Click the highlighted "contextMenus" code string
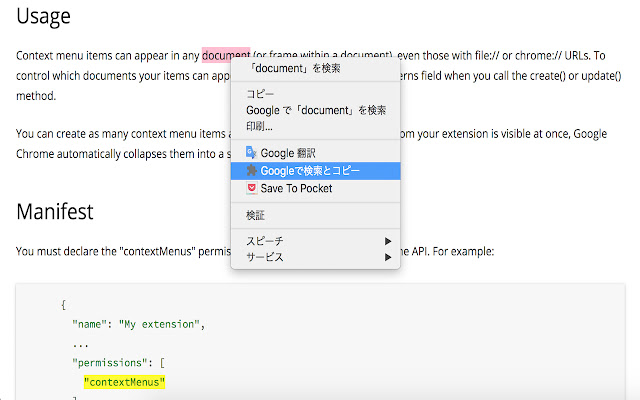The image size is (640, 400). 124,382
